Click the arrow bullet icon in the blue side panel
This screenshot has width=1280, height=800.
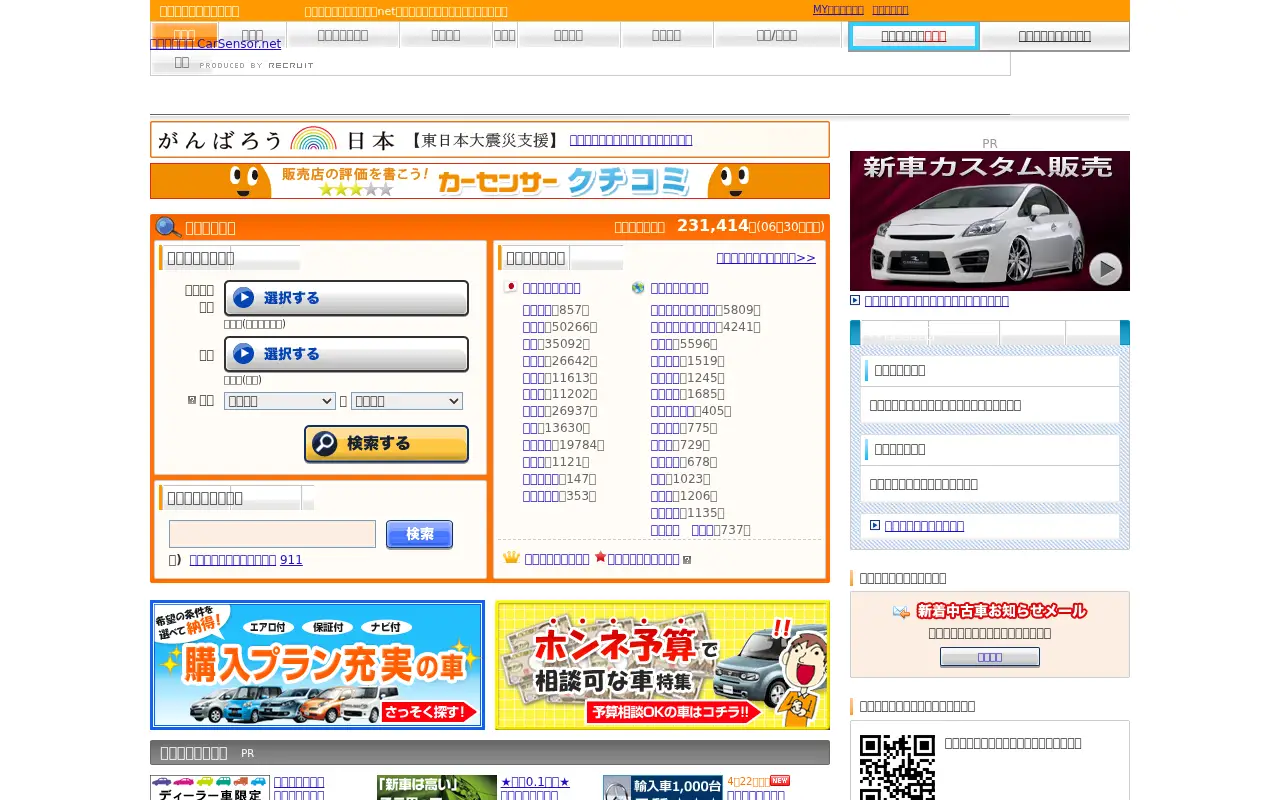875,526
